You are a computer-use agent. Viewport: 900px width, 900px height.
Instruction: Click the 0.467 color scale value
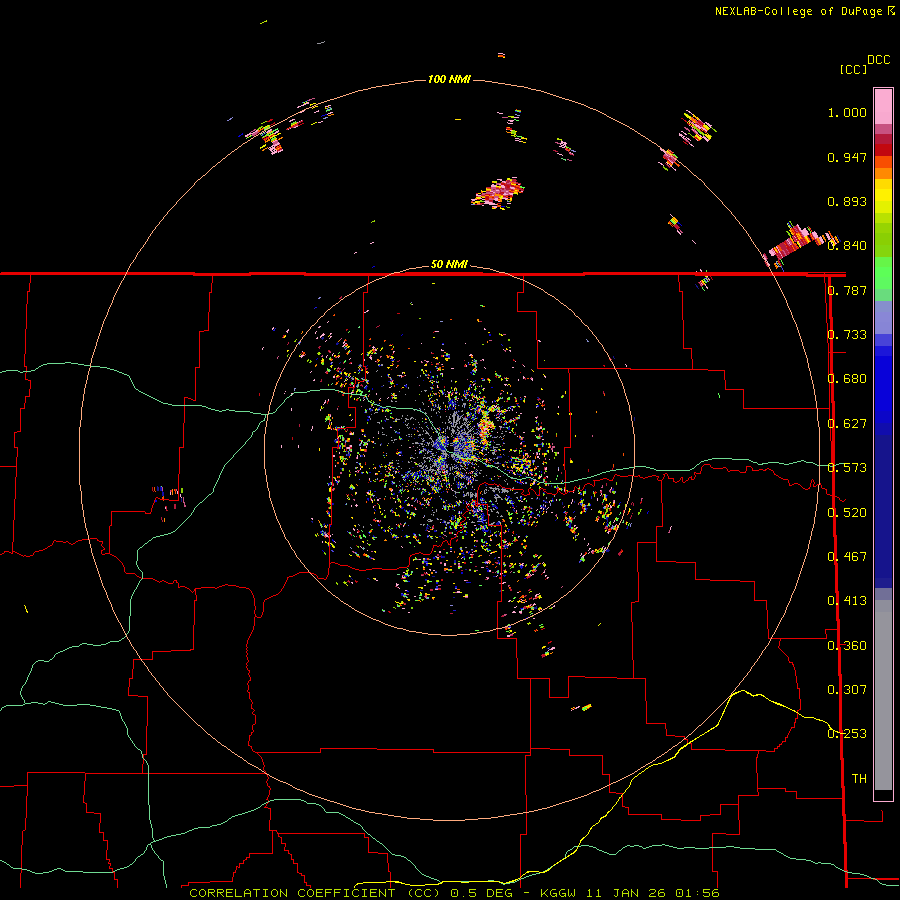coord(847,557)
